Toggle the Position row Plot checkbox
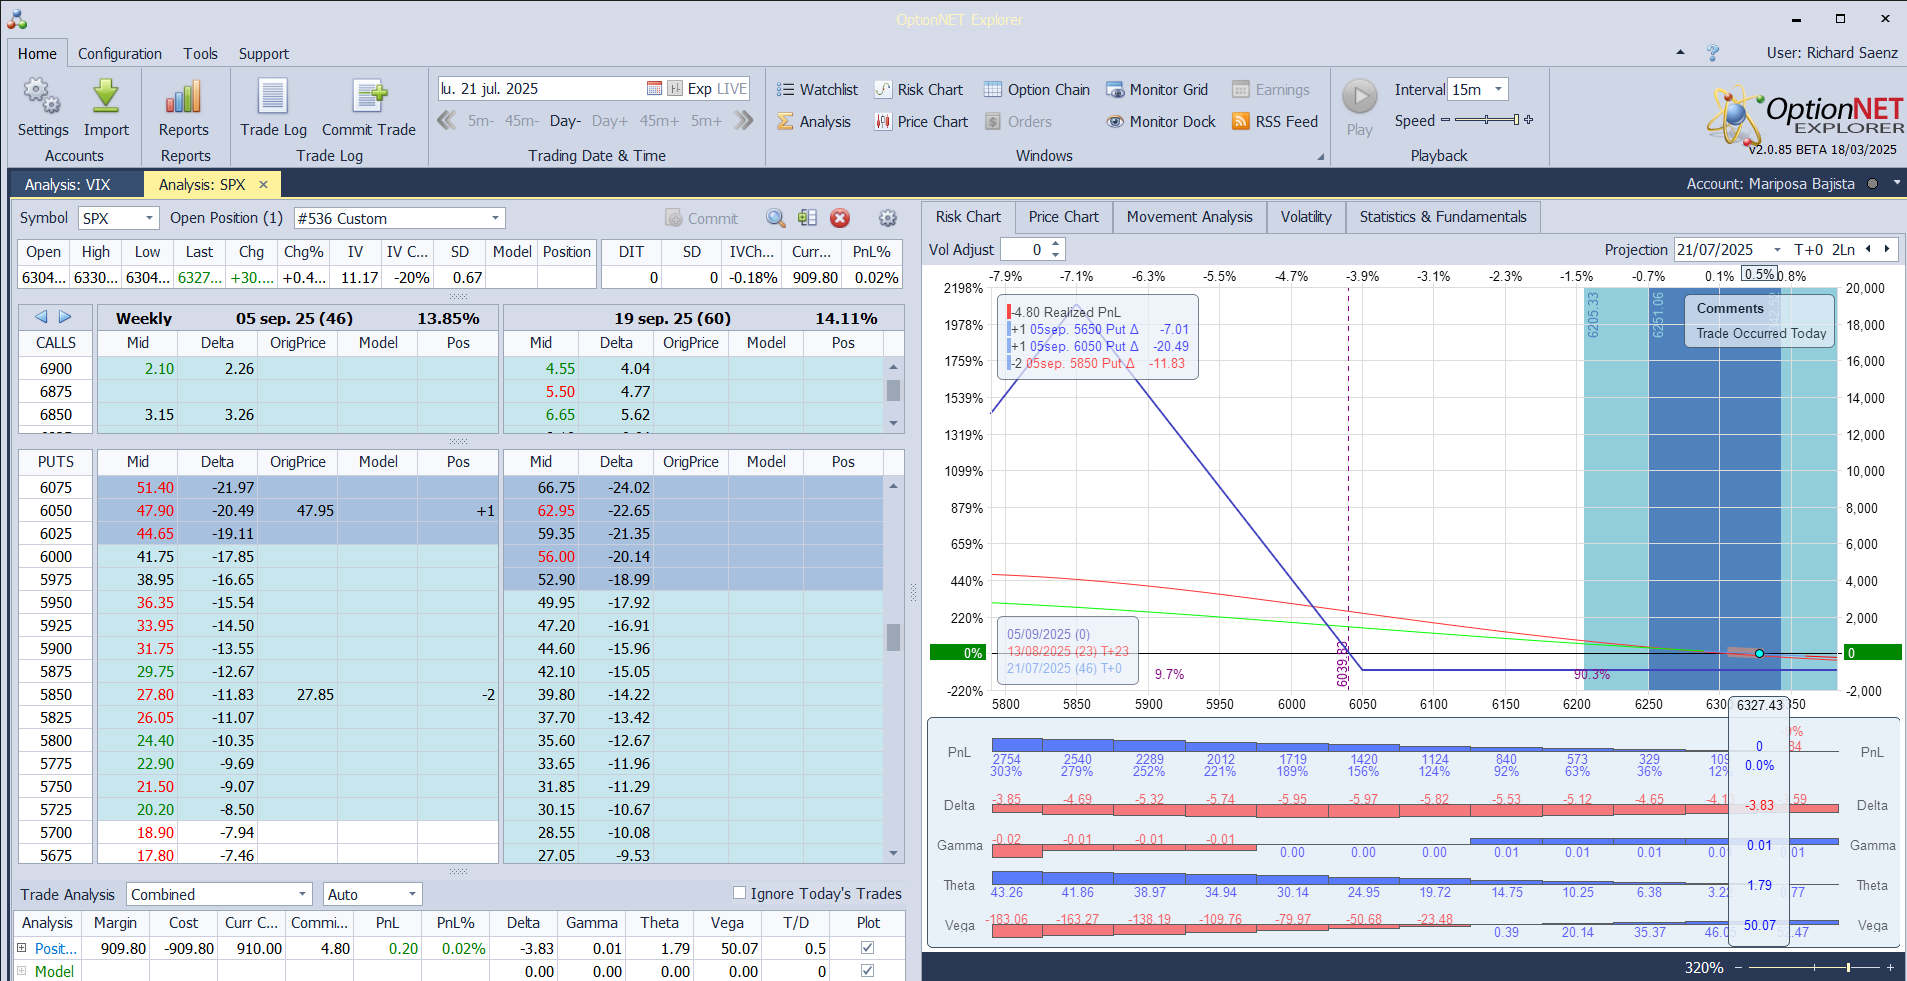1907x981 pixels. pyautogui.click(x=867, y=948)
